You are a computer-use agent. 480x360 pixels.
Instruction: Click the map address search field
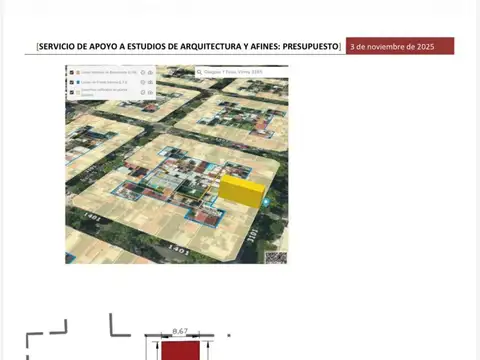(x=242, y=72)
